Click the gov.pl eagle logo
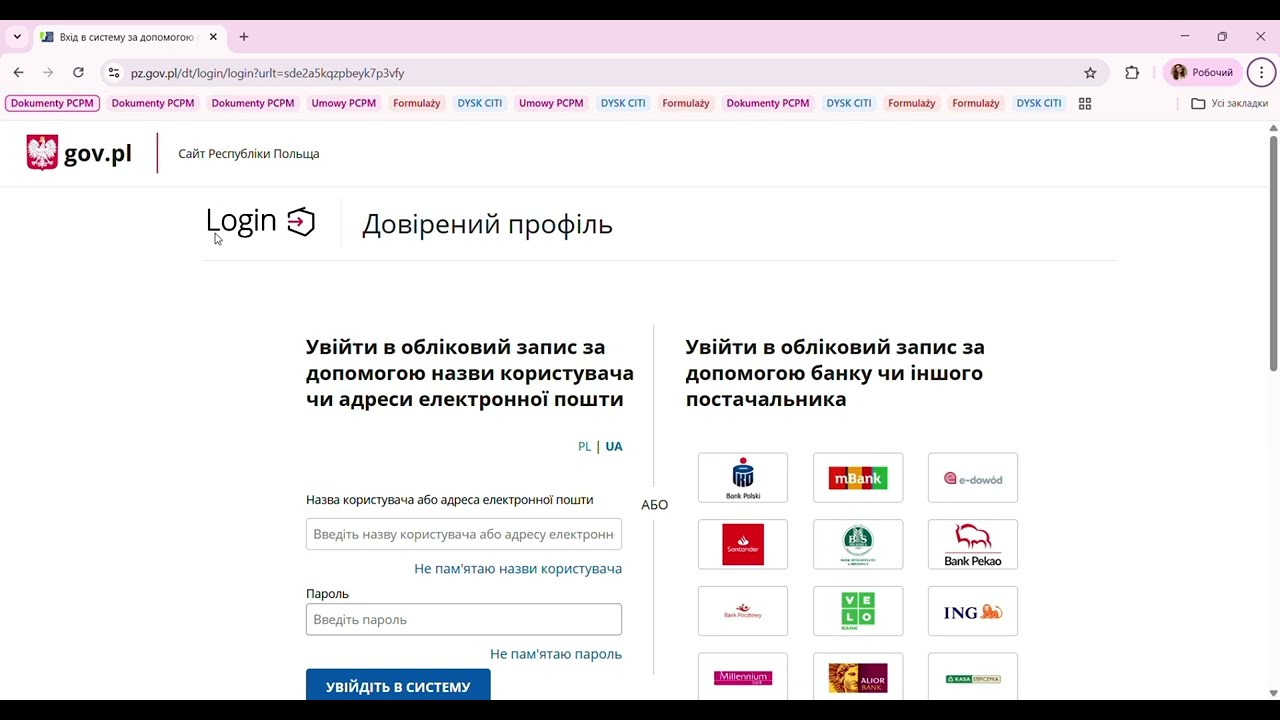The width and height of the screenshot is (1280, 720). tap(42, 153)
